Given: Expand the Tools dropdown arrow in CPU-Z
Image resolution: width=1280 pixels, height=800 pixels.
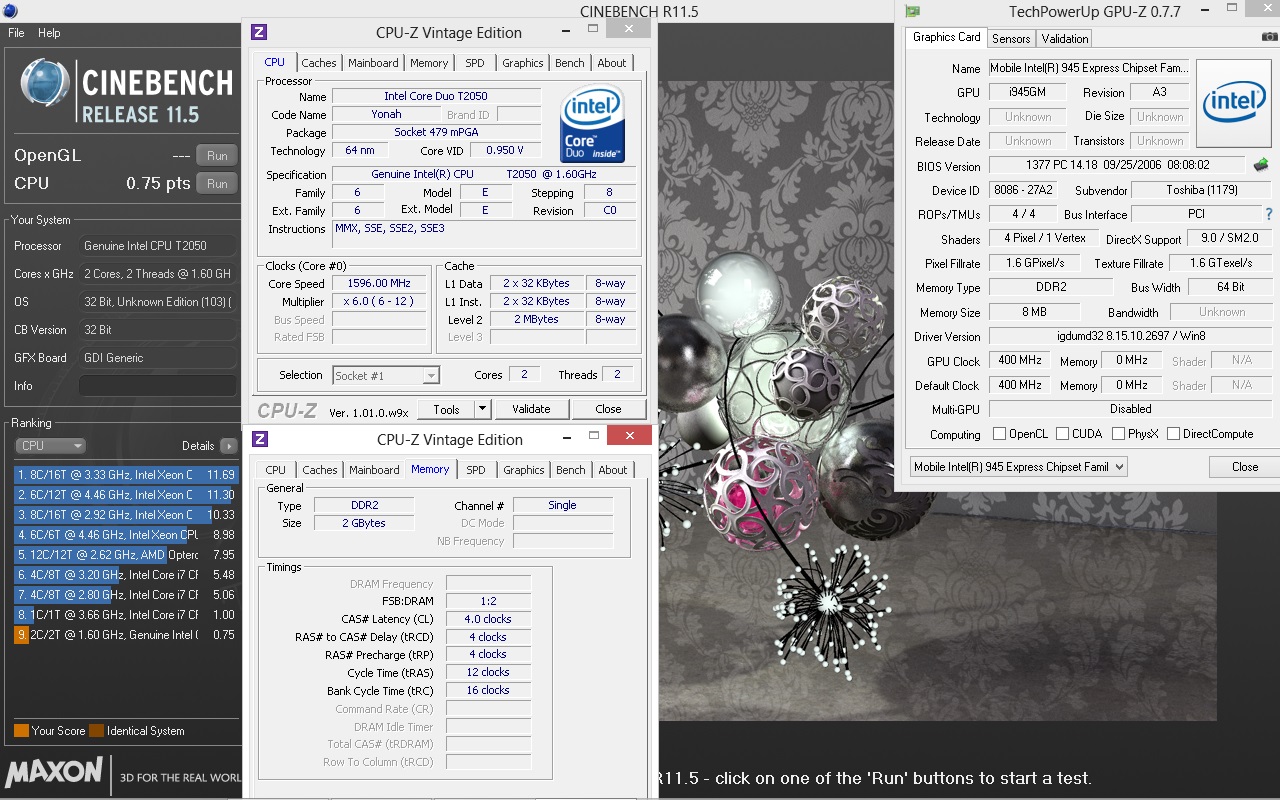Looking at the screenshot, I should click(x=482, y=409).
